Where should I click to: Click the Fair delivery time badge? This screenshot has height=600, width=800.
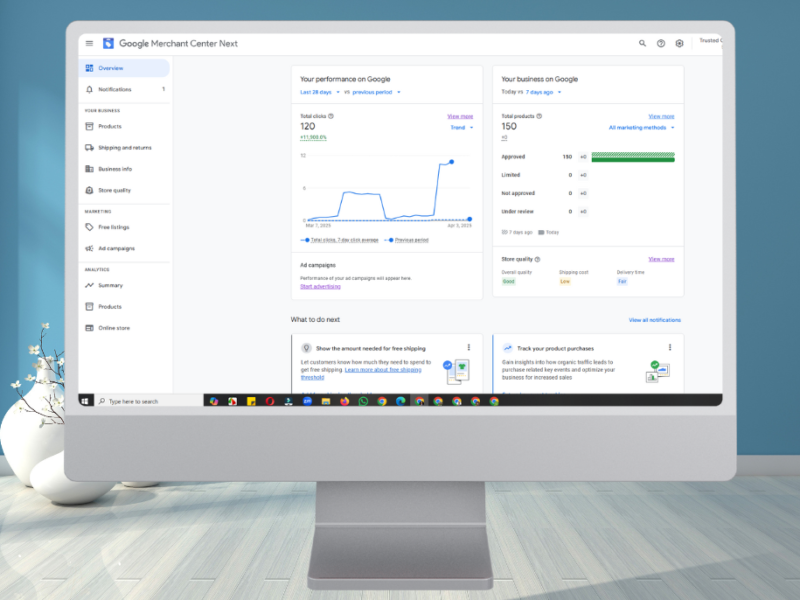(622, 281)
